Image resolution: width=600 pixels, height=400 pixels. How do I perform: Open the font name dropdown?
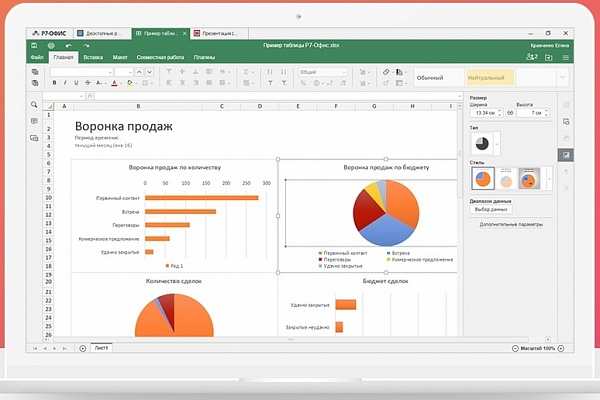click(x=110, y=72)
